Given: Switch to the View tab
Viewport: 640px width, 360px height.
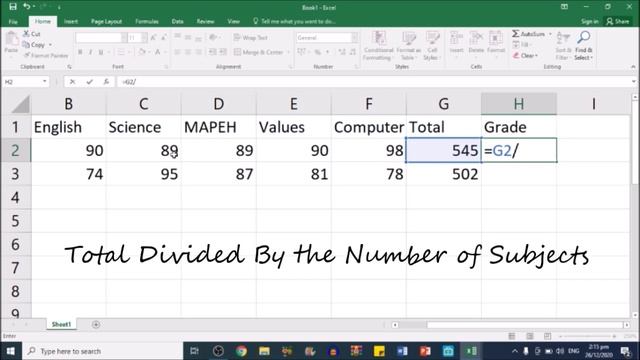Looking at the screenshot, I should point(233,21).
